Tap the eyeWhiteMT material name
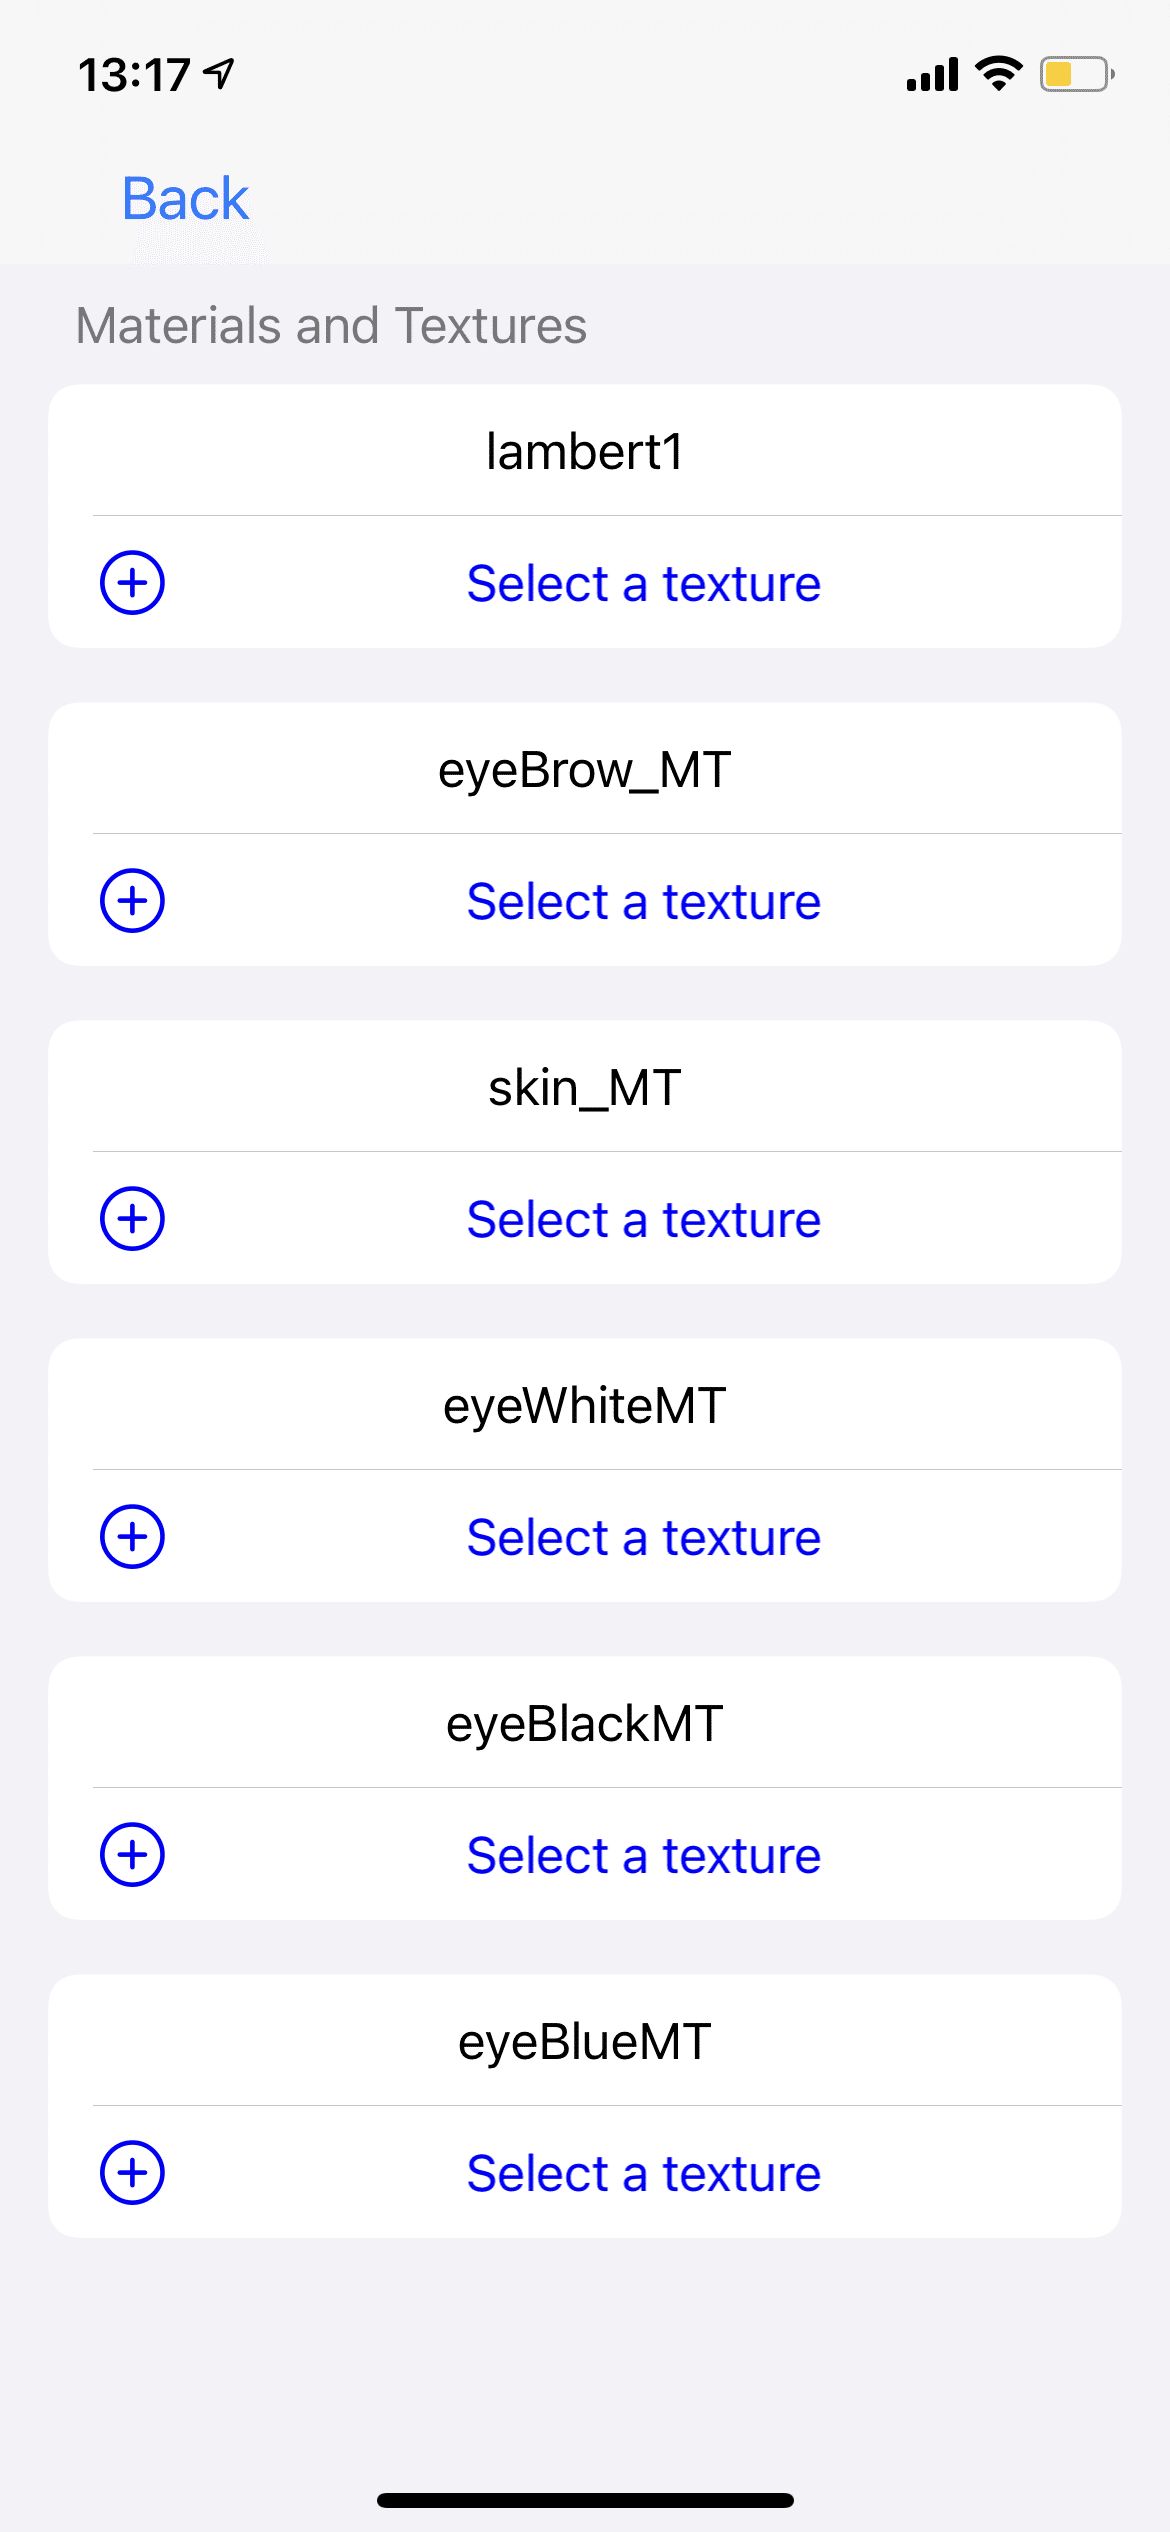Screen dimensions: 1170x2532 pos(585,1406)
